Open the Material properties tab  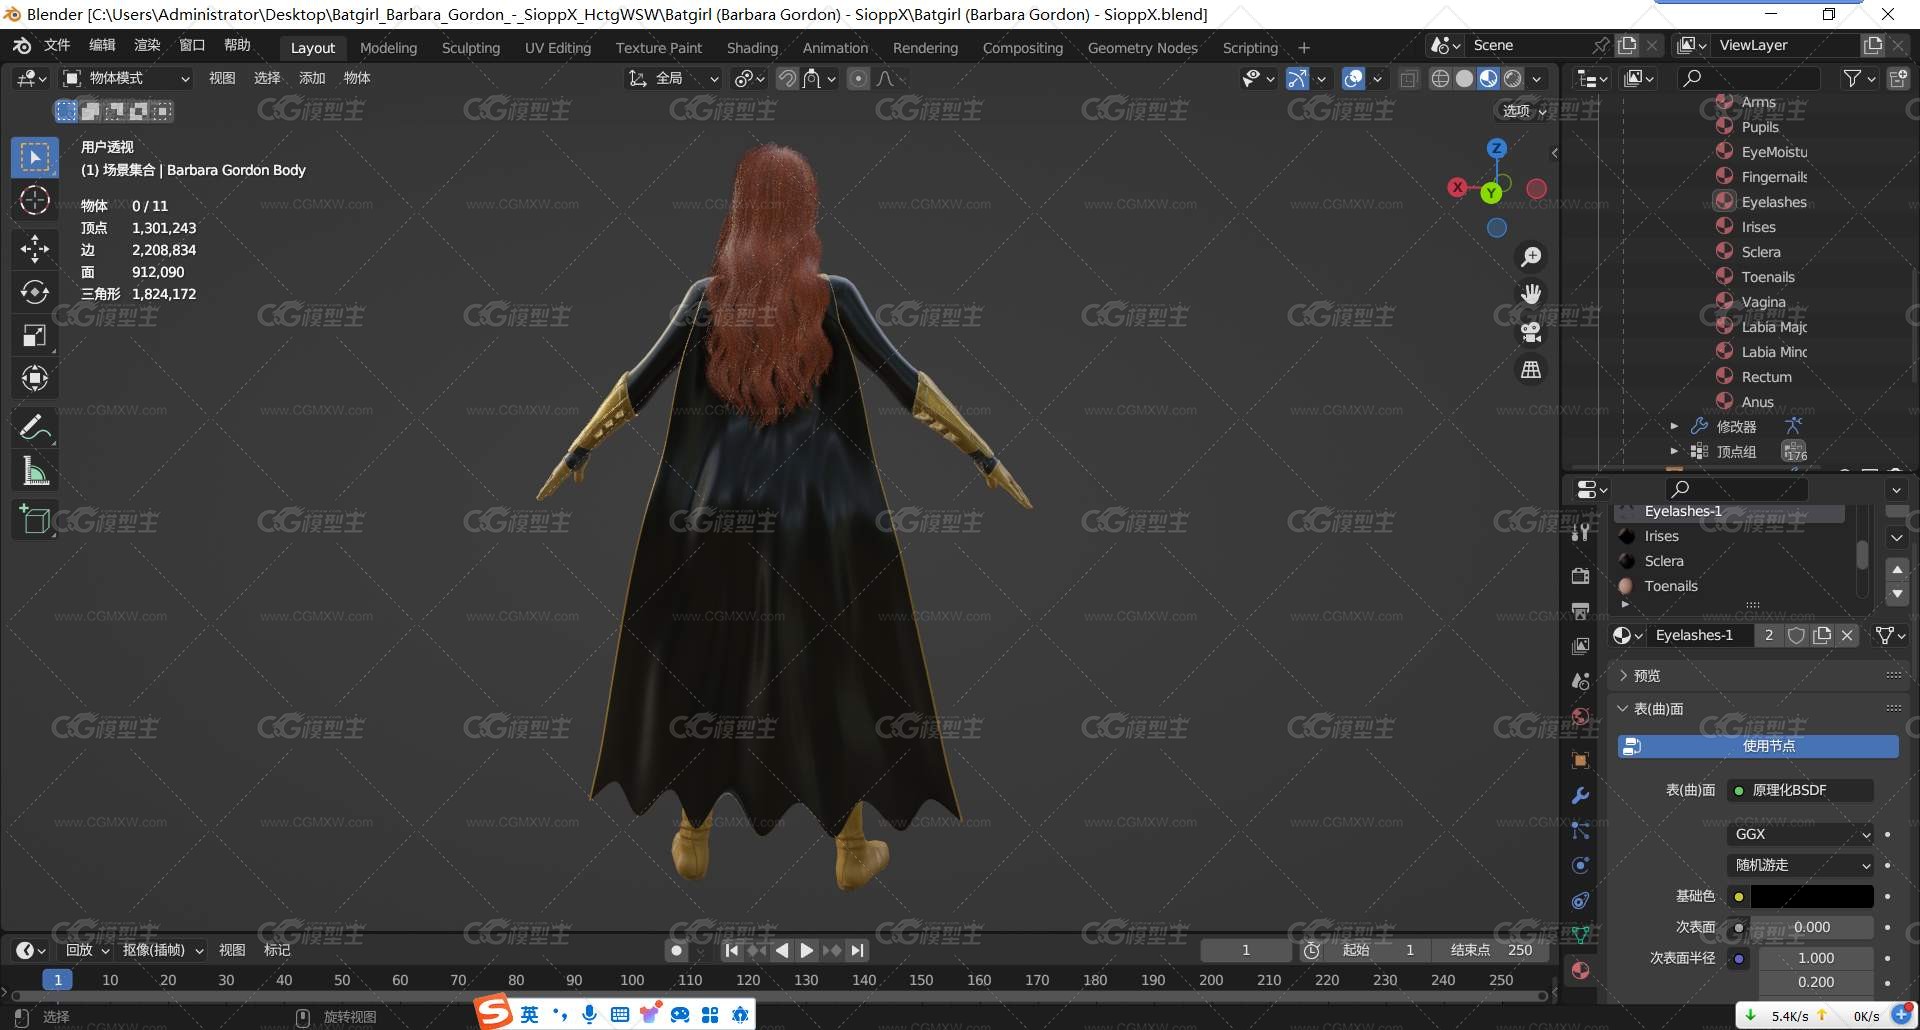(1580, 970)
